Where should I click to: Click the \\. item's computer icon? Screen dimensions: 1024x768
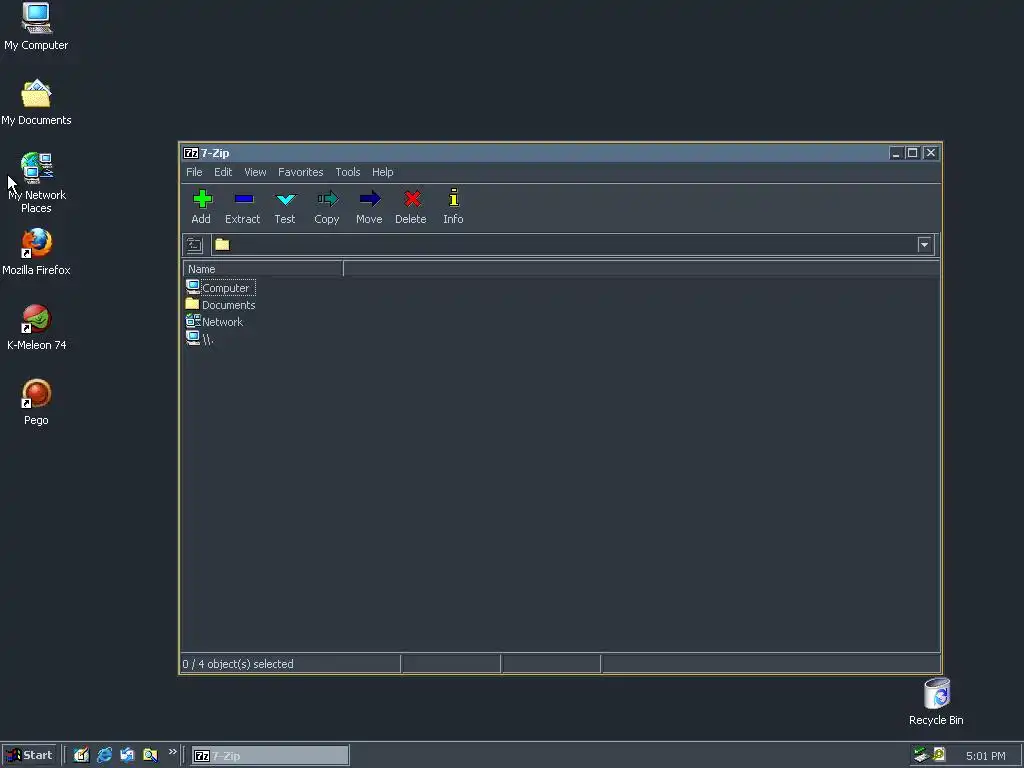[193, 338]
